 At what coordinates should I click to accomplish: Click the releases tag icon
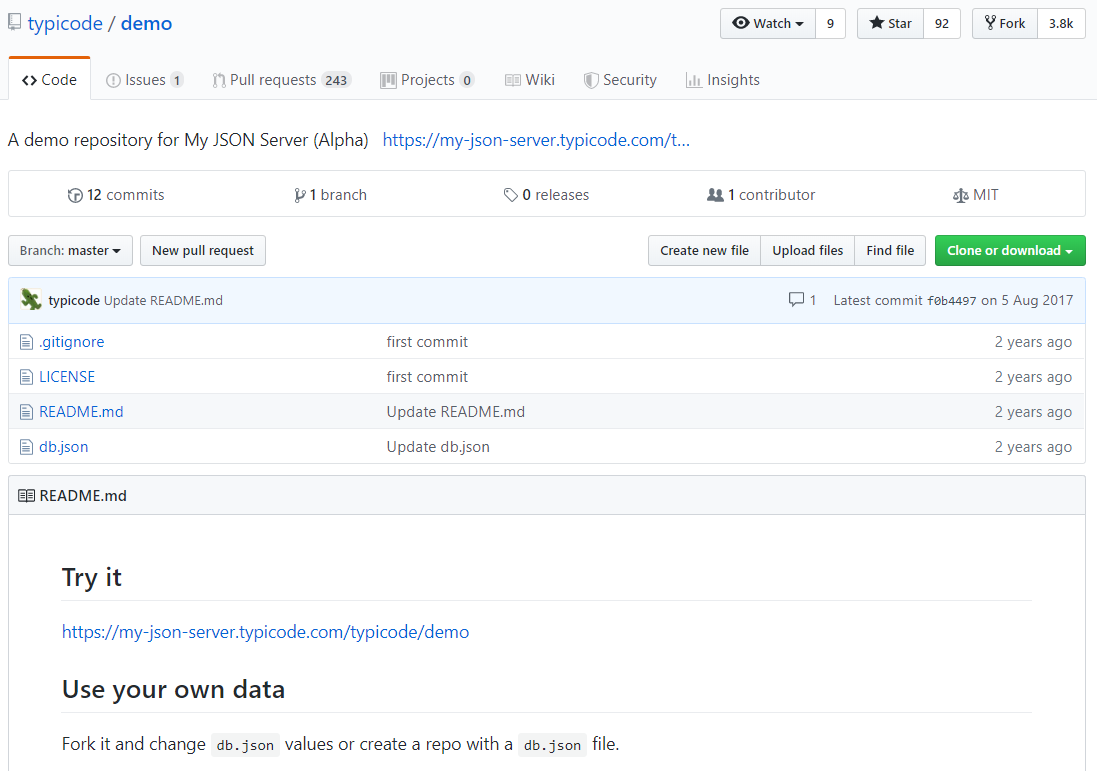(511, 195)
